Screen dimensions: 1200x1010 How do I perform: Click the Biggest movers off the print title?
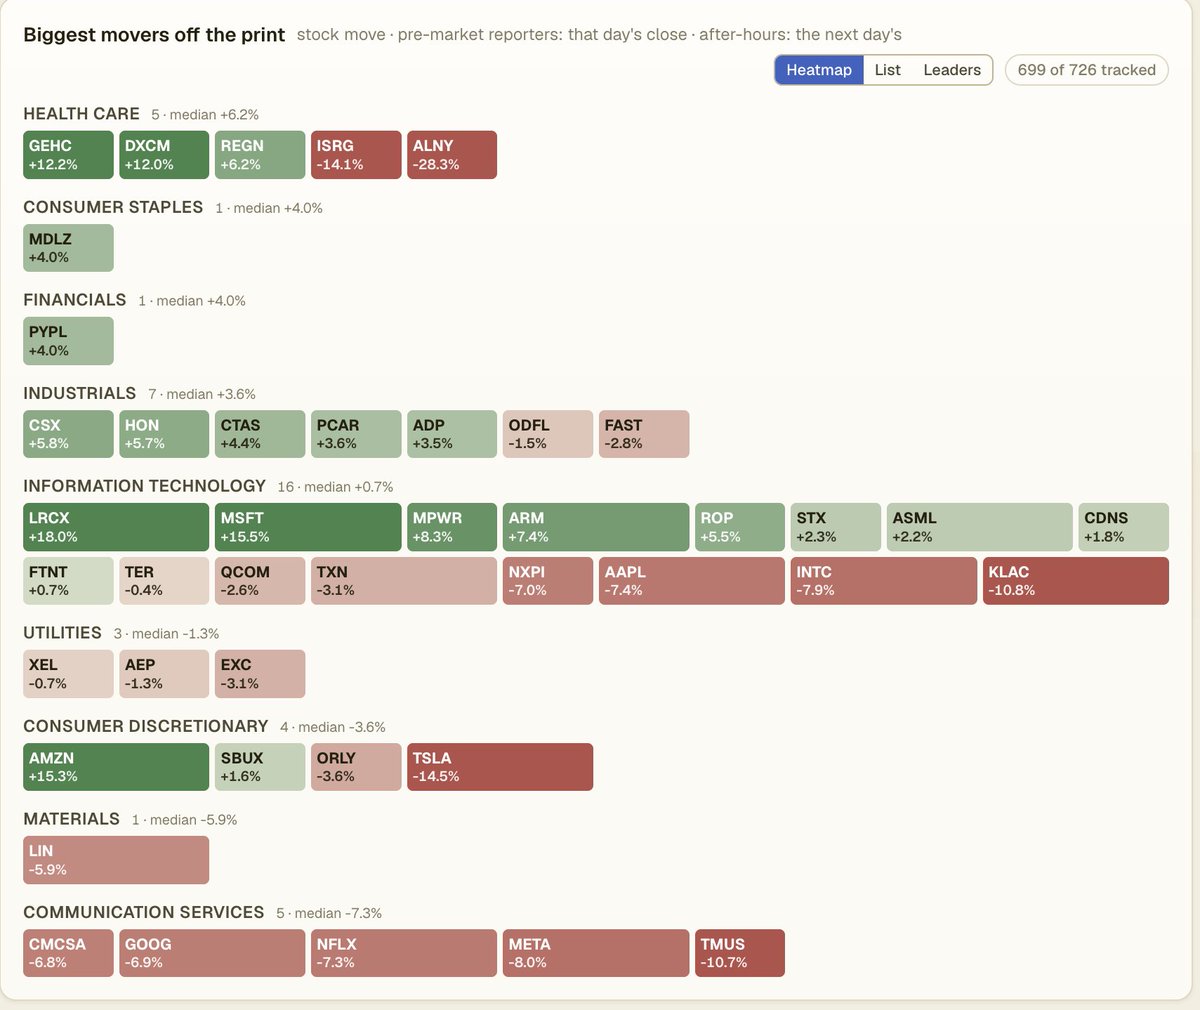[154, 35]
